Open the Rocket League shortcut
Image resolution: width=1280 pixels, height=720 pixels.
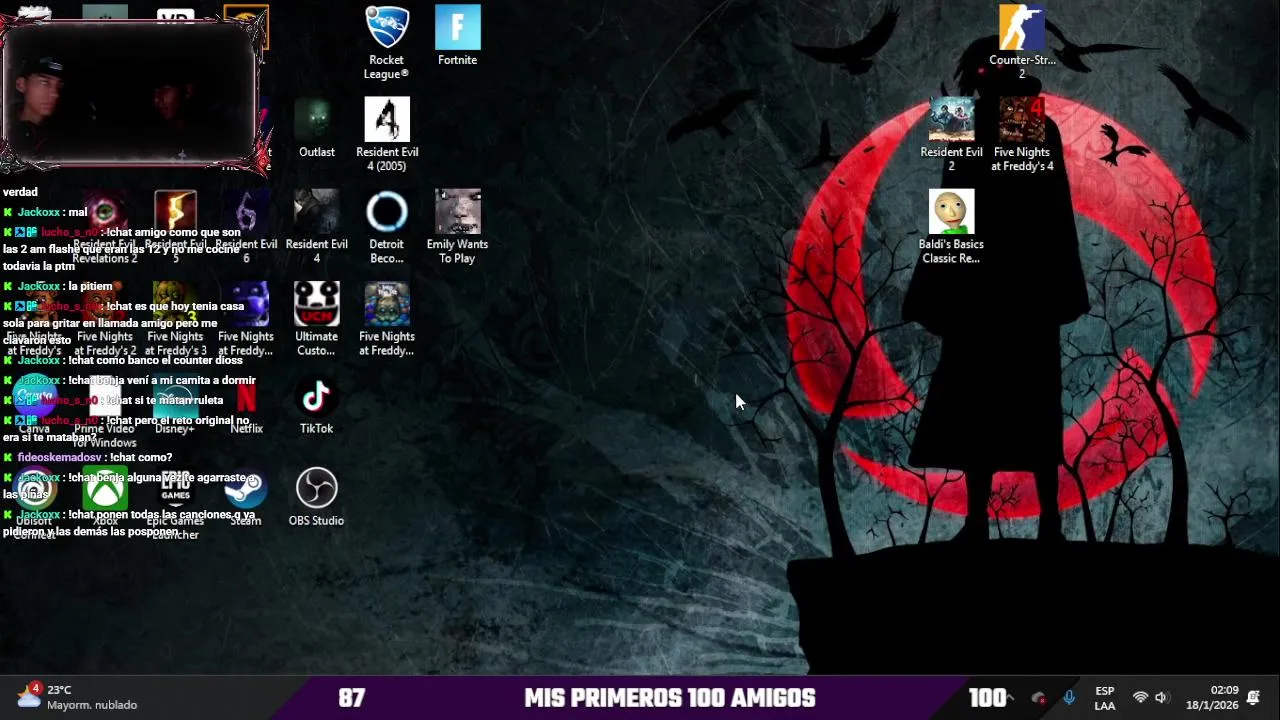(387, 43)
